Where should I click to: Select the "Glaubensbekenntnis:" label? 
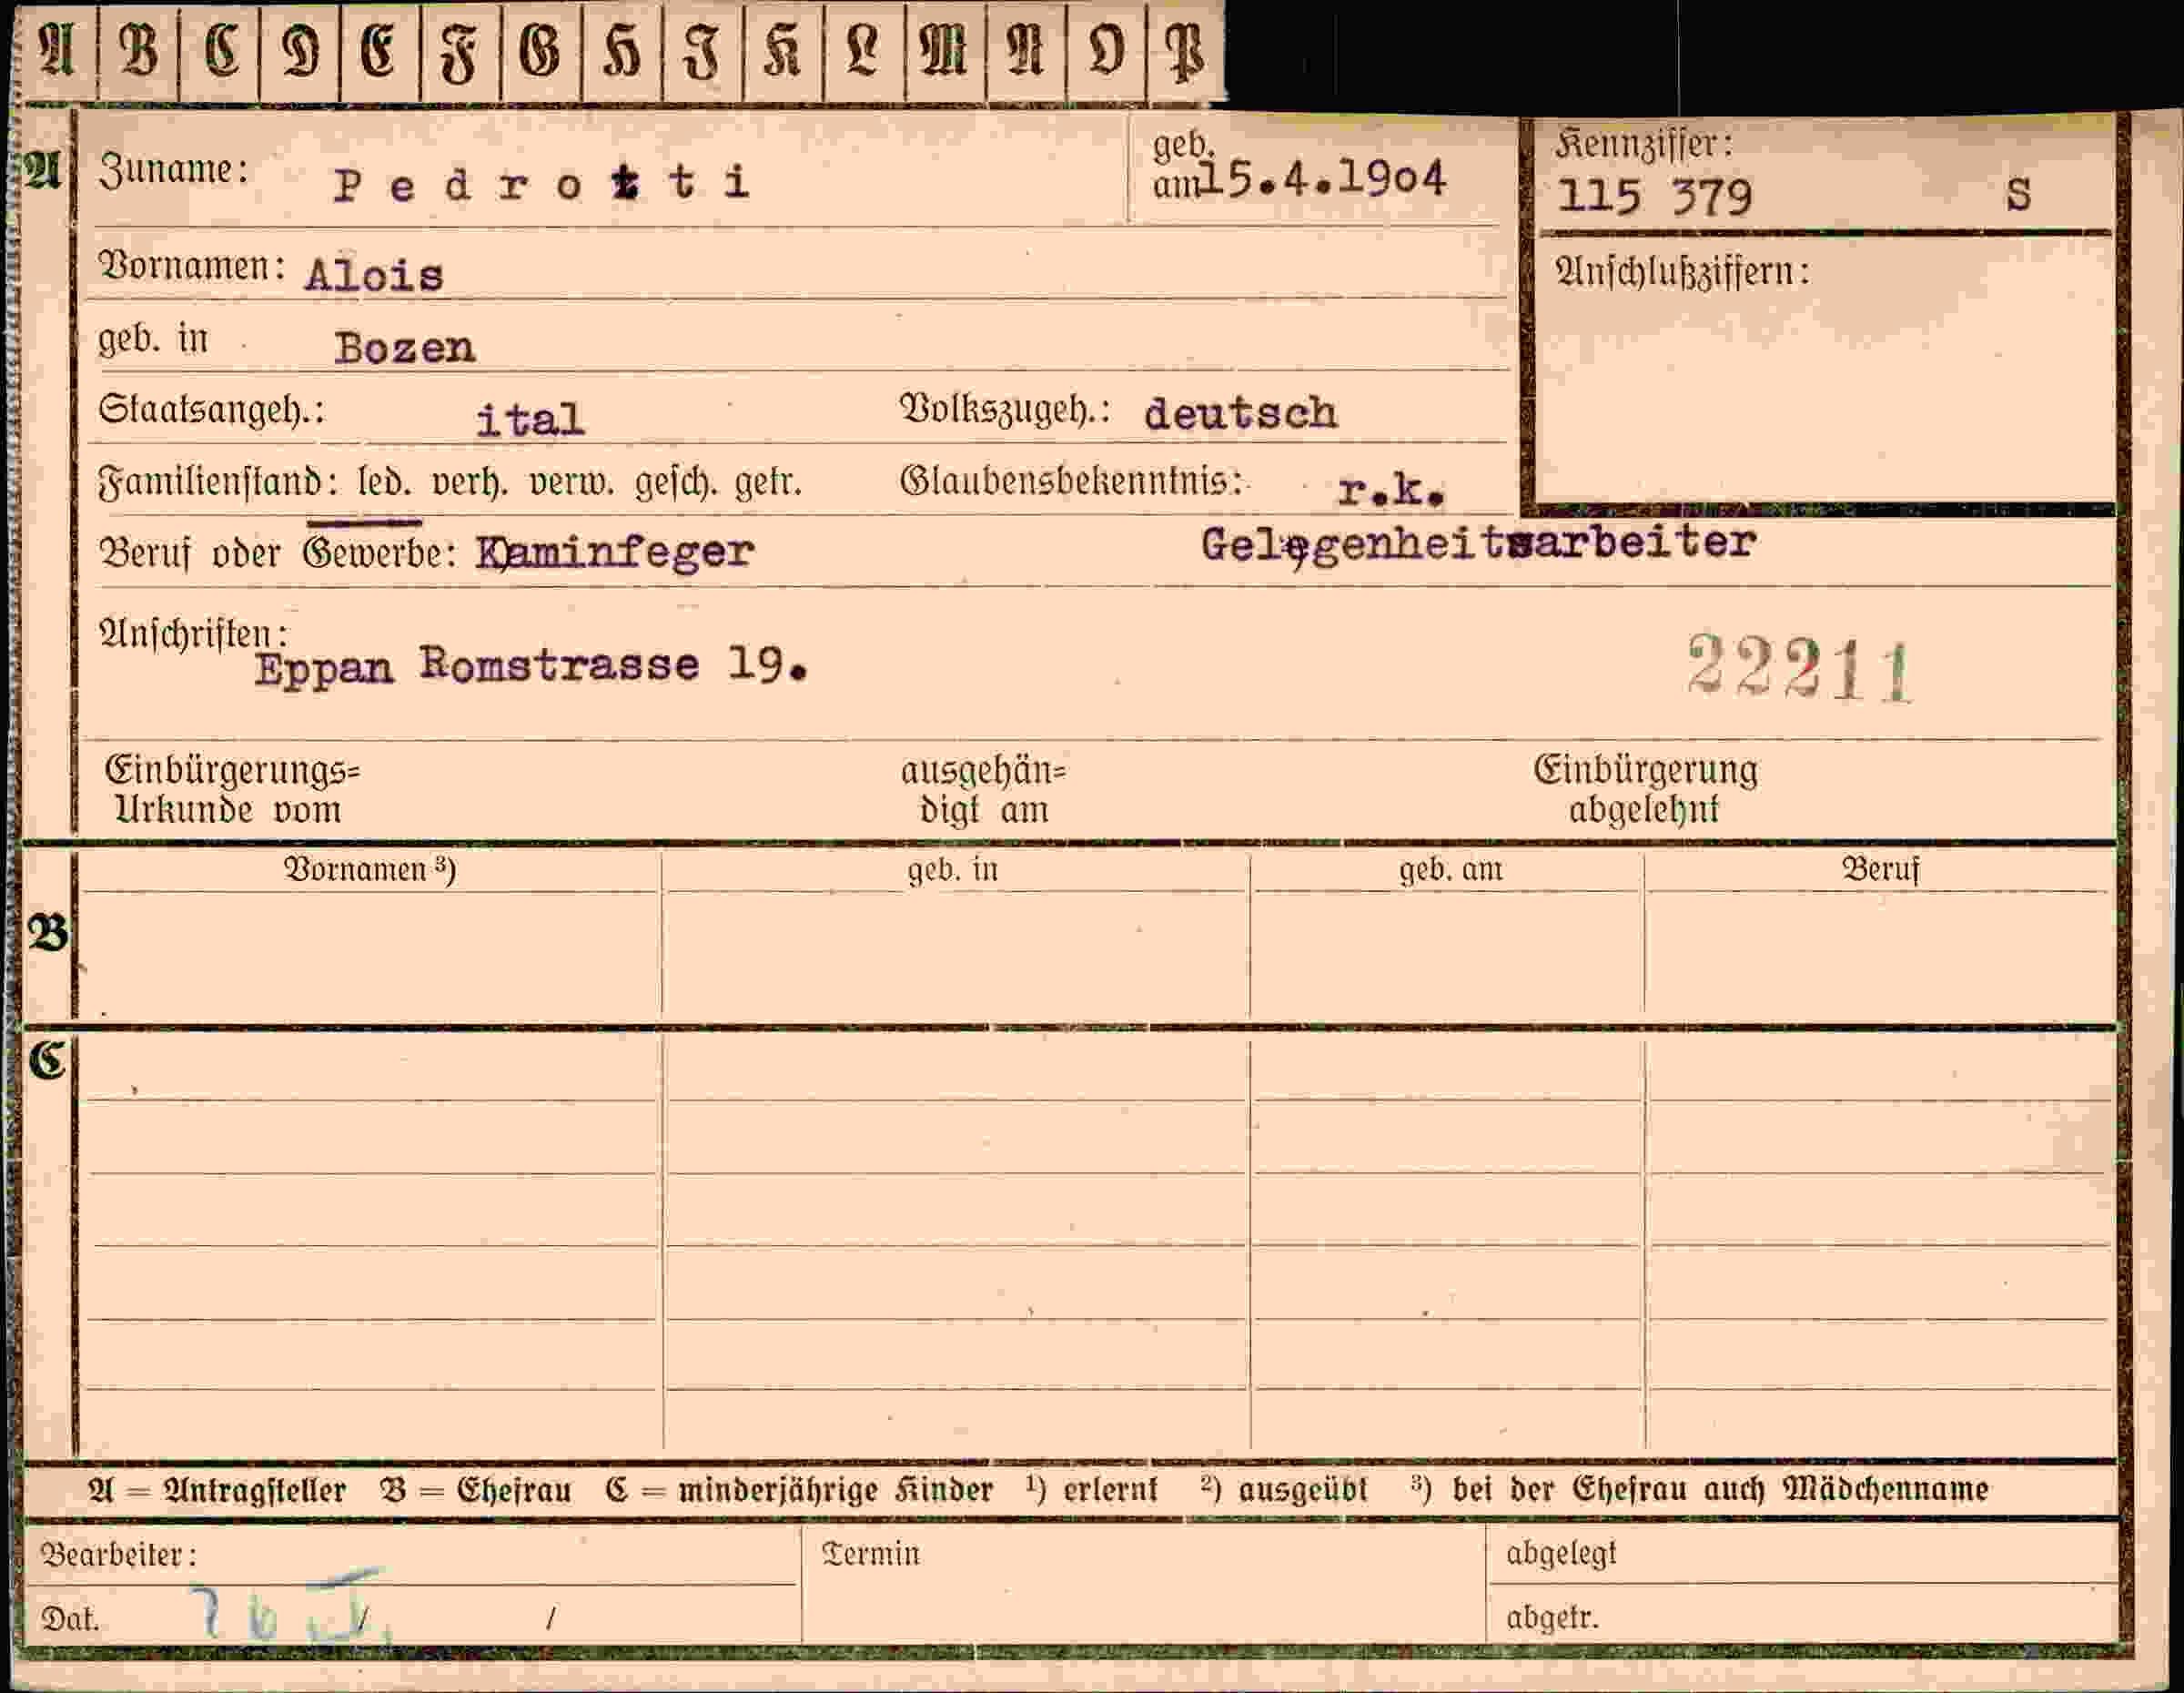pyautogui.click(x=1071, y=481)
